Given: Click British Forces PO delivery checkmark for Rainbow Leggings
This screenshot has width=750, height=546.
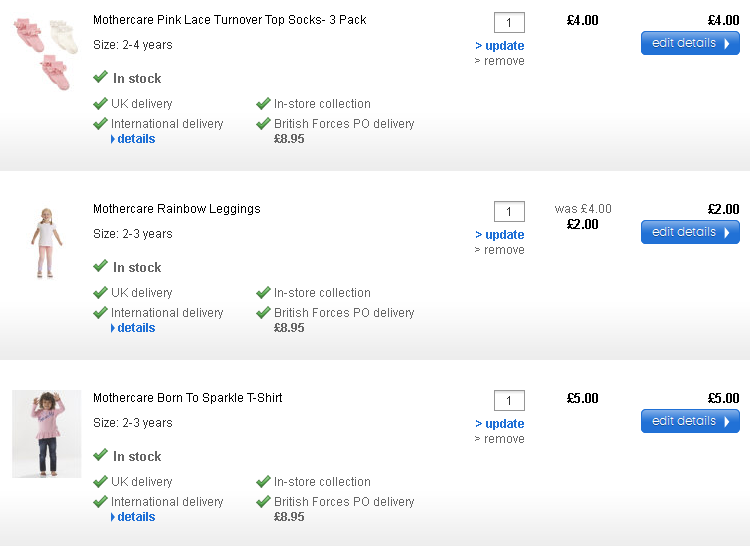Looking at the screenshot, I should coord(263,312).
